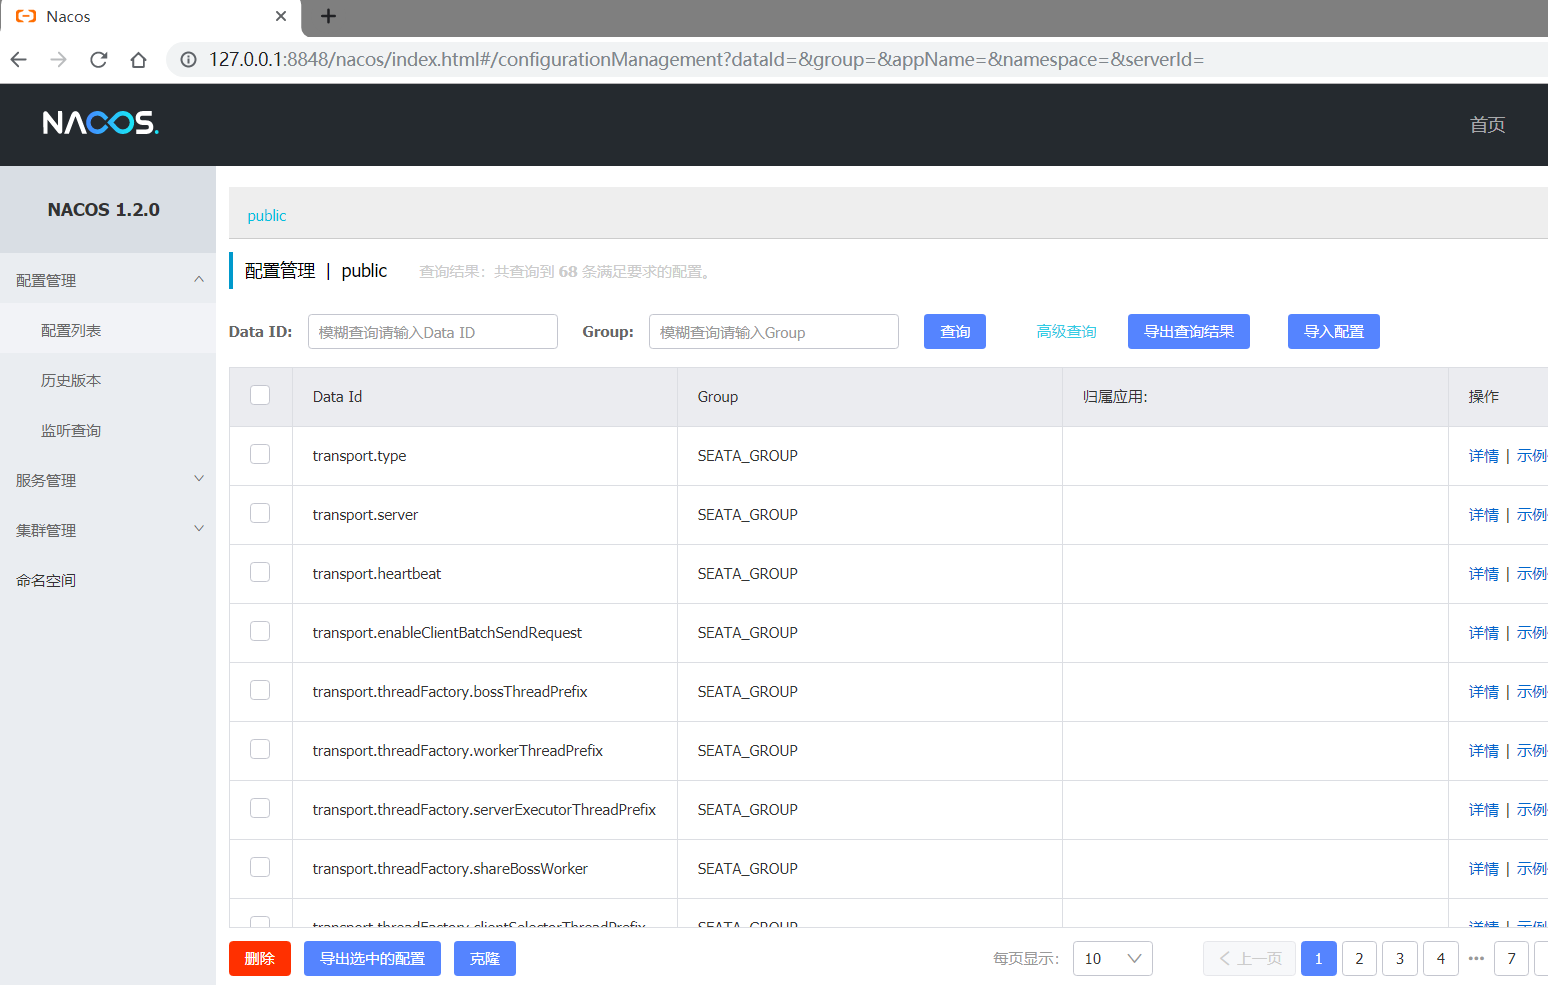View site information icon in address bar

[x=188, y=60]
